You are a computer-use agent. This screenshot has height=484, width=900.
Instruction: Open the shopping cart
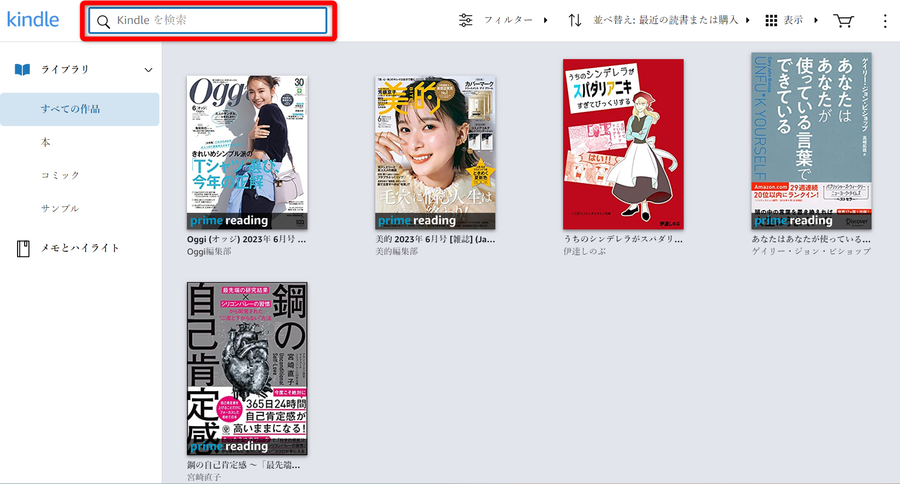pos(843,21)
